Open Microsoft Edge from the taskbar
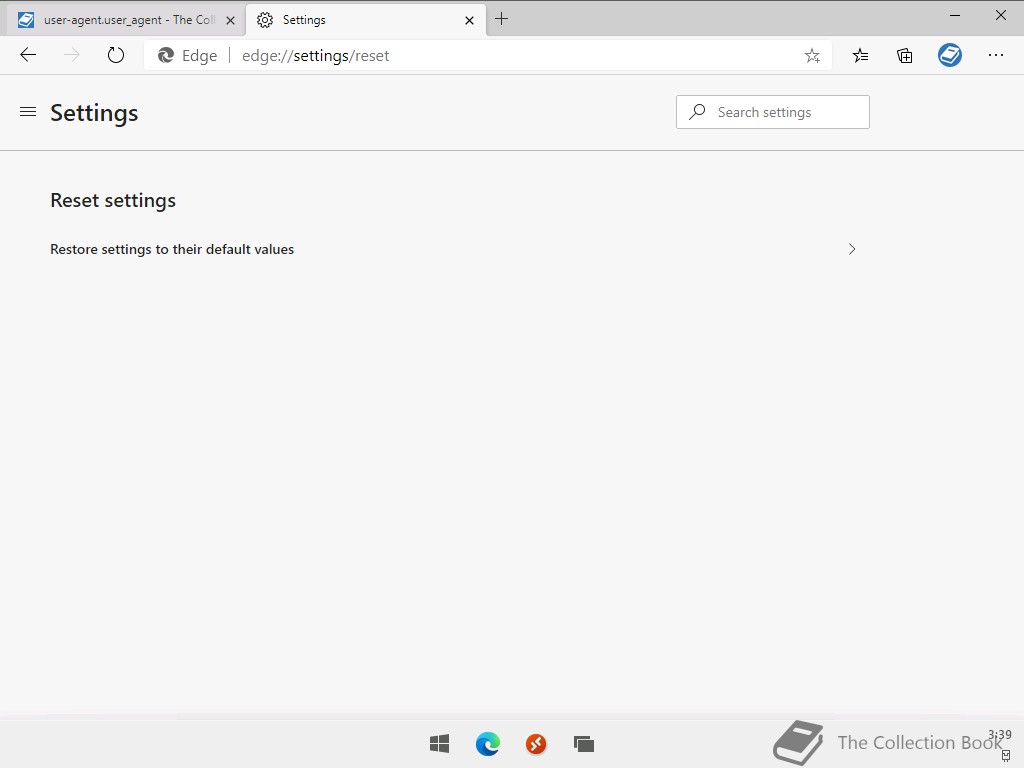 click(x=488, y=743)
